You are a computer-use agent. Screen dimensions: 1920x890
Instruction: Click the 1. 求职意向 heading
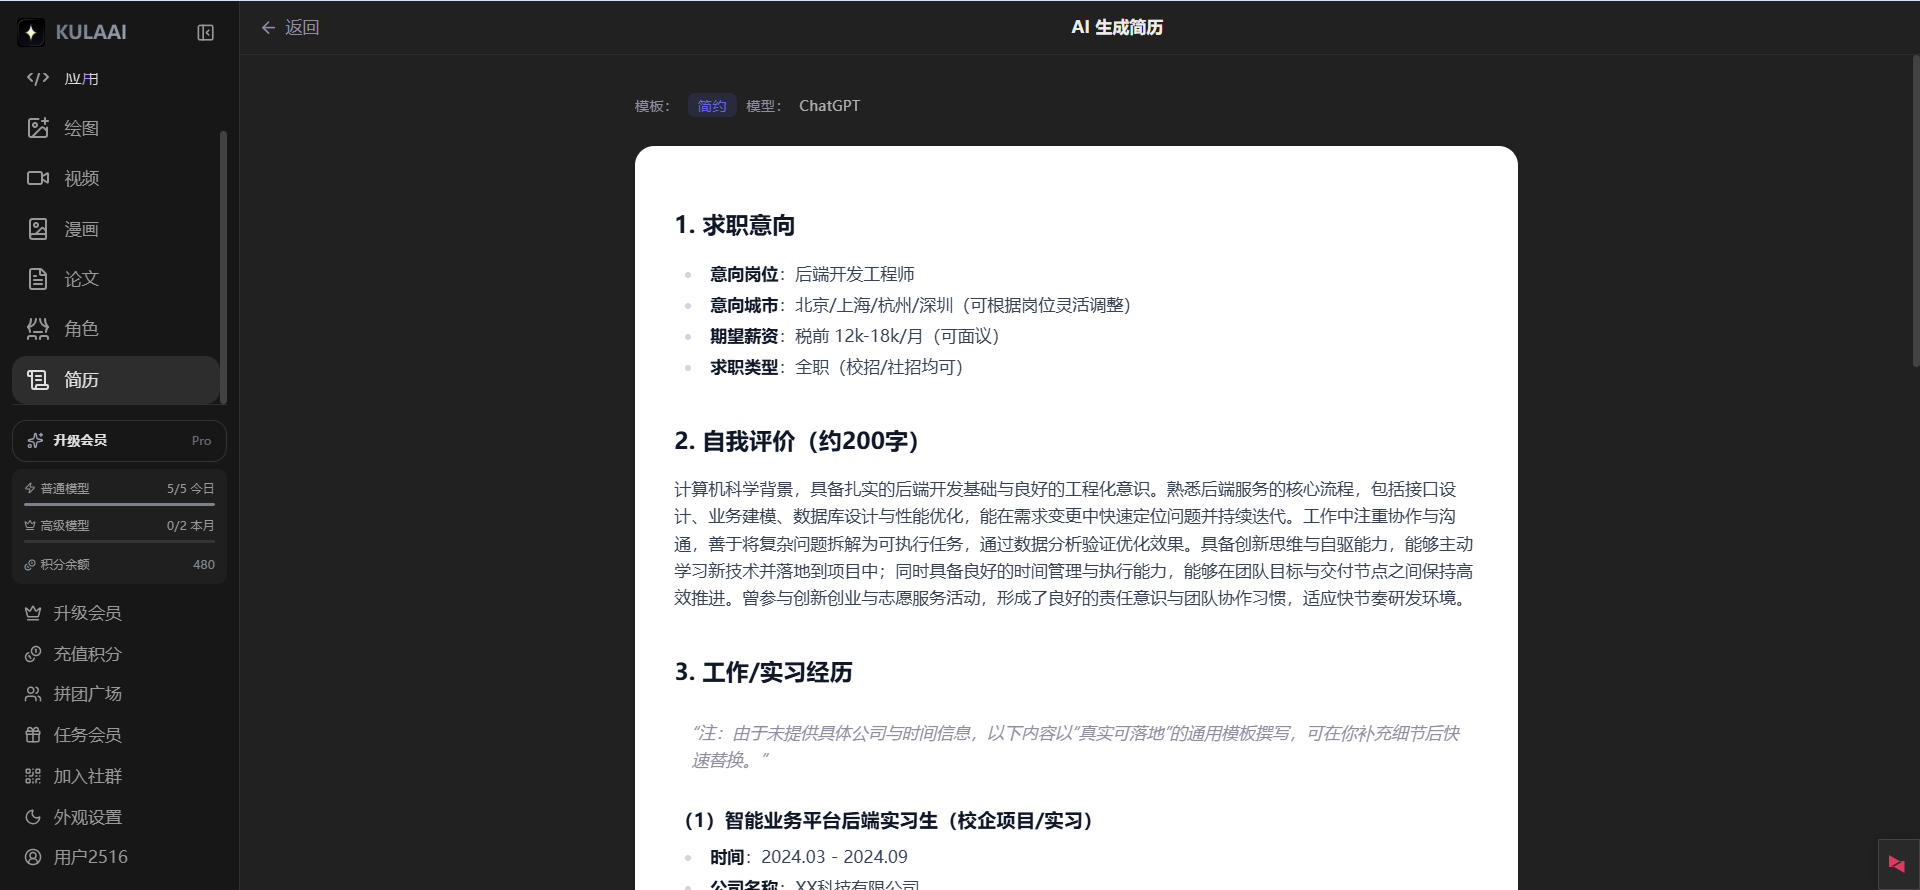click(x=735, y=225)
